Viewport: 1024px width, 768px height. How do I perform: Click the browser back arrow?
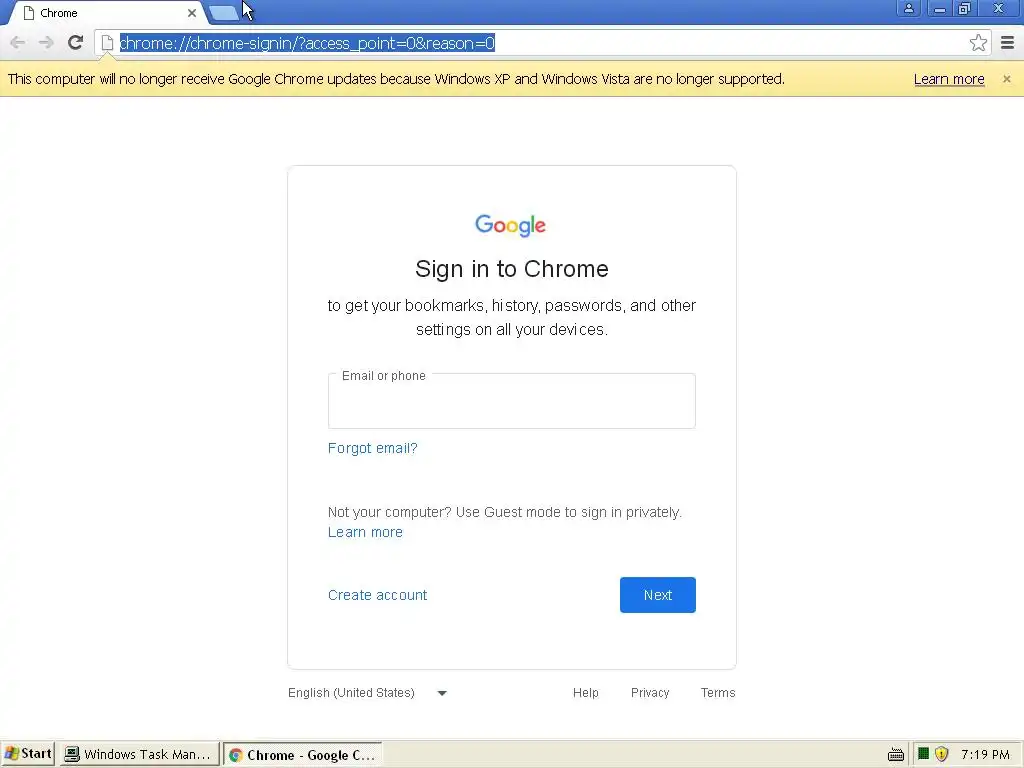coord(18,43)
